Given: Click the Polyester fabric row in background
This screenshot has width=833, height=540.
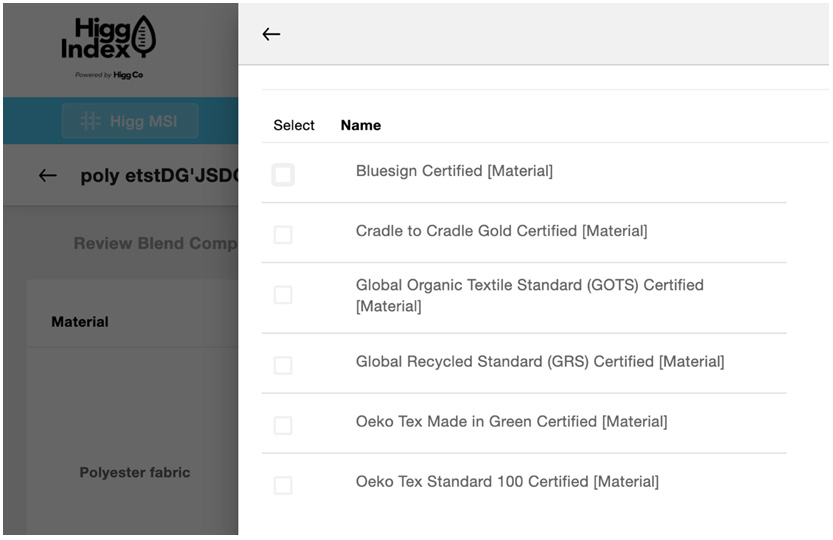Looking at the screenshot, I should [x=134, y=472].
